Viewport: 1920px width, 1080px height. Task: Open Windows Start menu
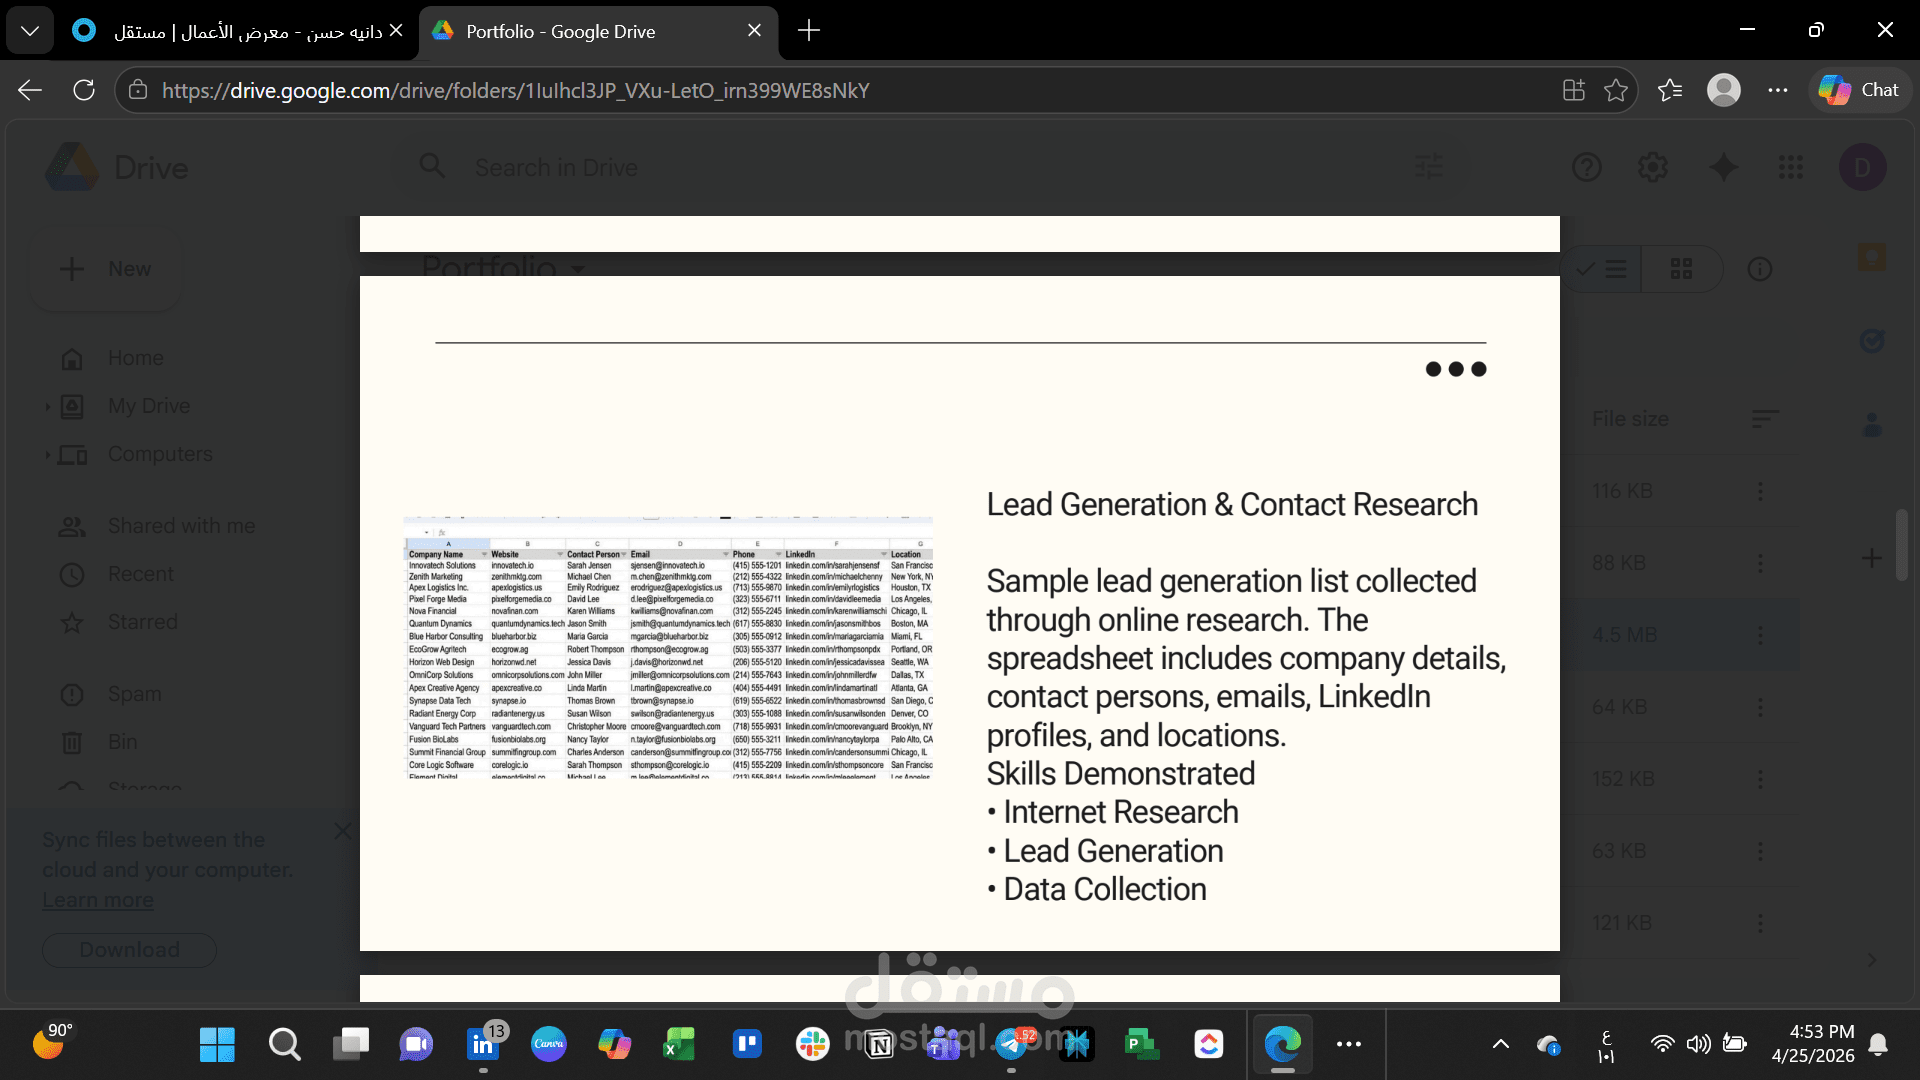(217, 1044)
